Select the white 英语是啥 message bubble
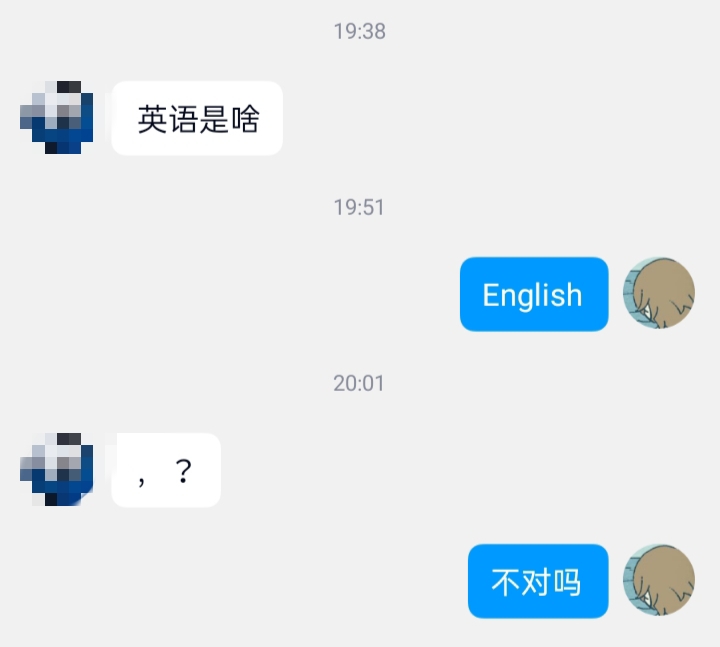The width and height of the screenshot is (720, 647). click(x=197, y=118)
